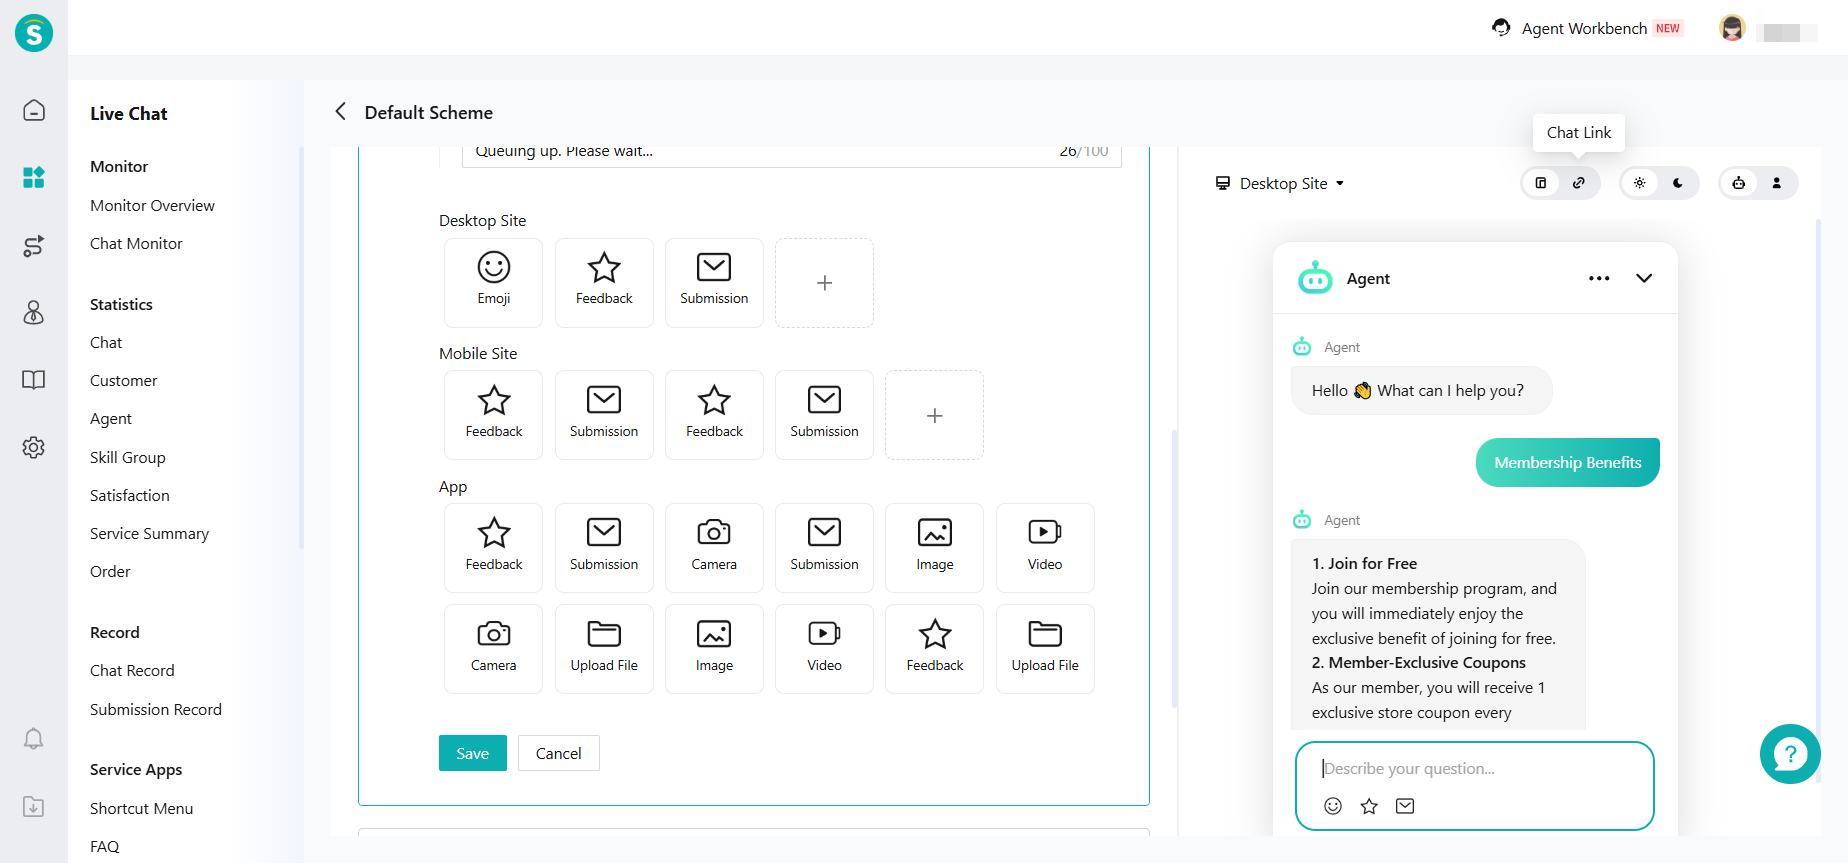Click the emoji smiley in chat input toolbar
This screenshot has height=863, width=1848.
pyautogui.click(x=1332, y=806)
